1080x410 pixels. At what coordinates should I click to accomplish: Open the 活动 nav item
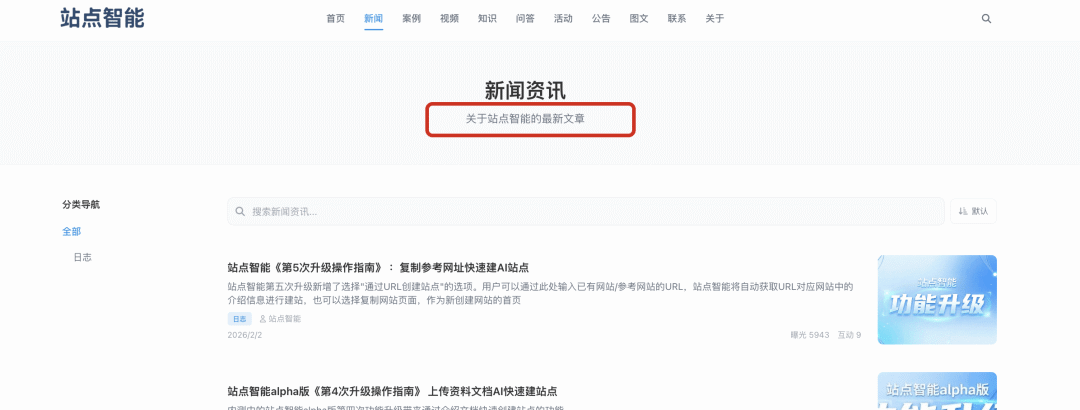click(563, 19)
